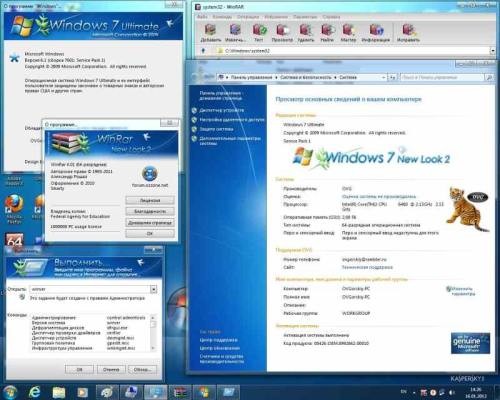Click the Control Panel search field
Viewport: 500px width, 400px height.
[x=442, y=77]
